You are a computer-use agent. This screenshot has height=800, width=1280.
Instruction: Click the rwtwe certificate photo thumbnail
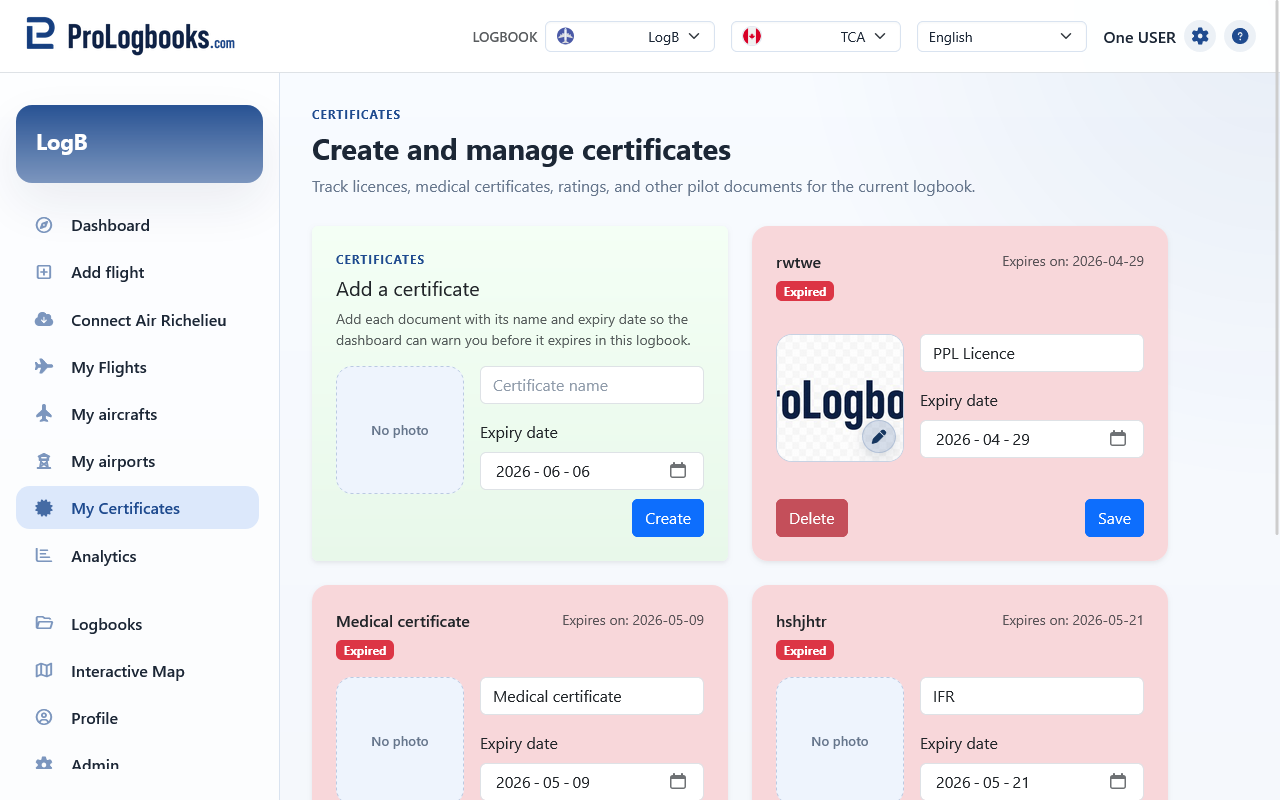[x=840, y=398]
